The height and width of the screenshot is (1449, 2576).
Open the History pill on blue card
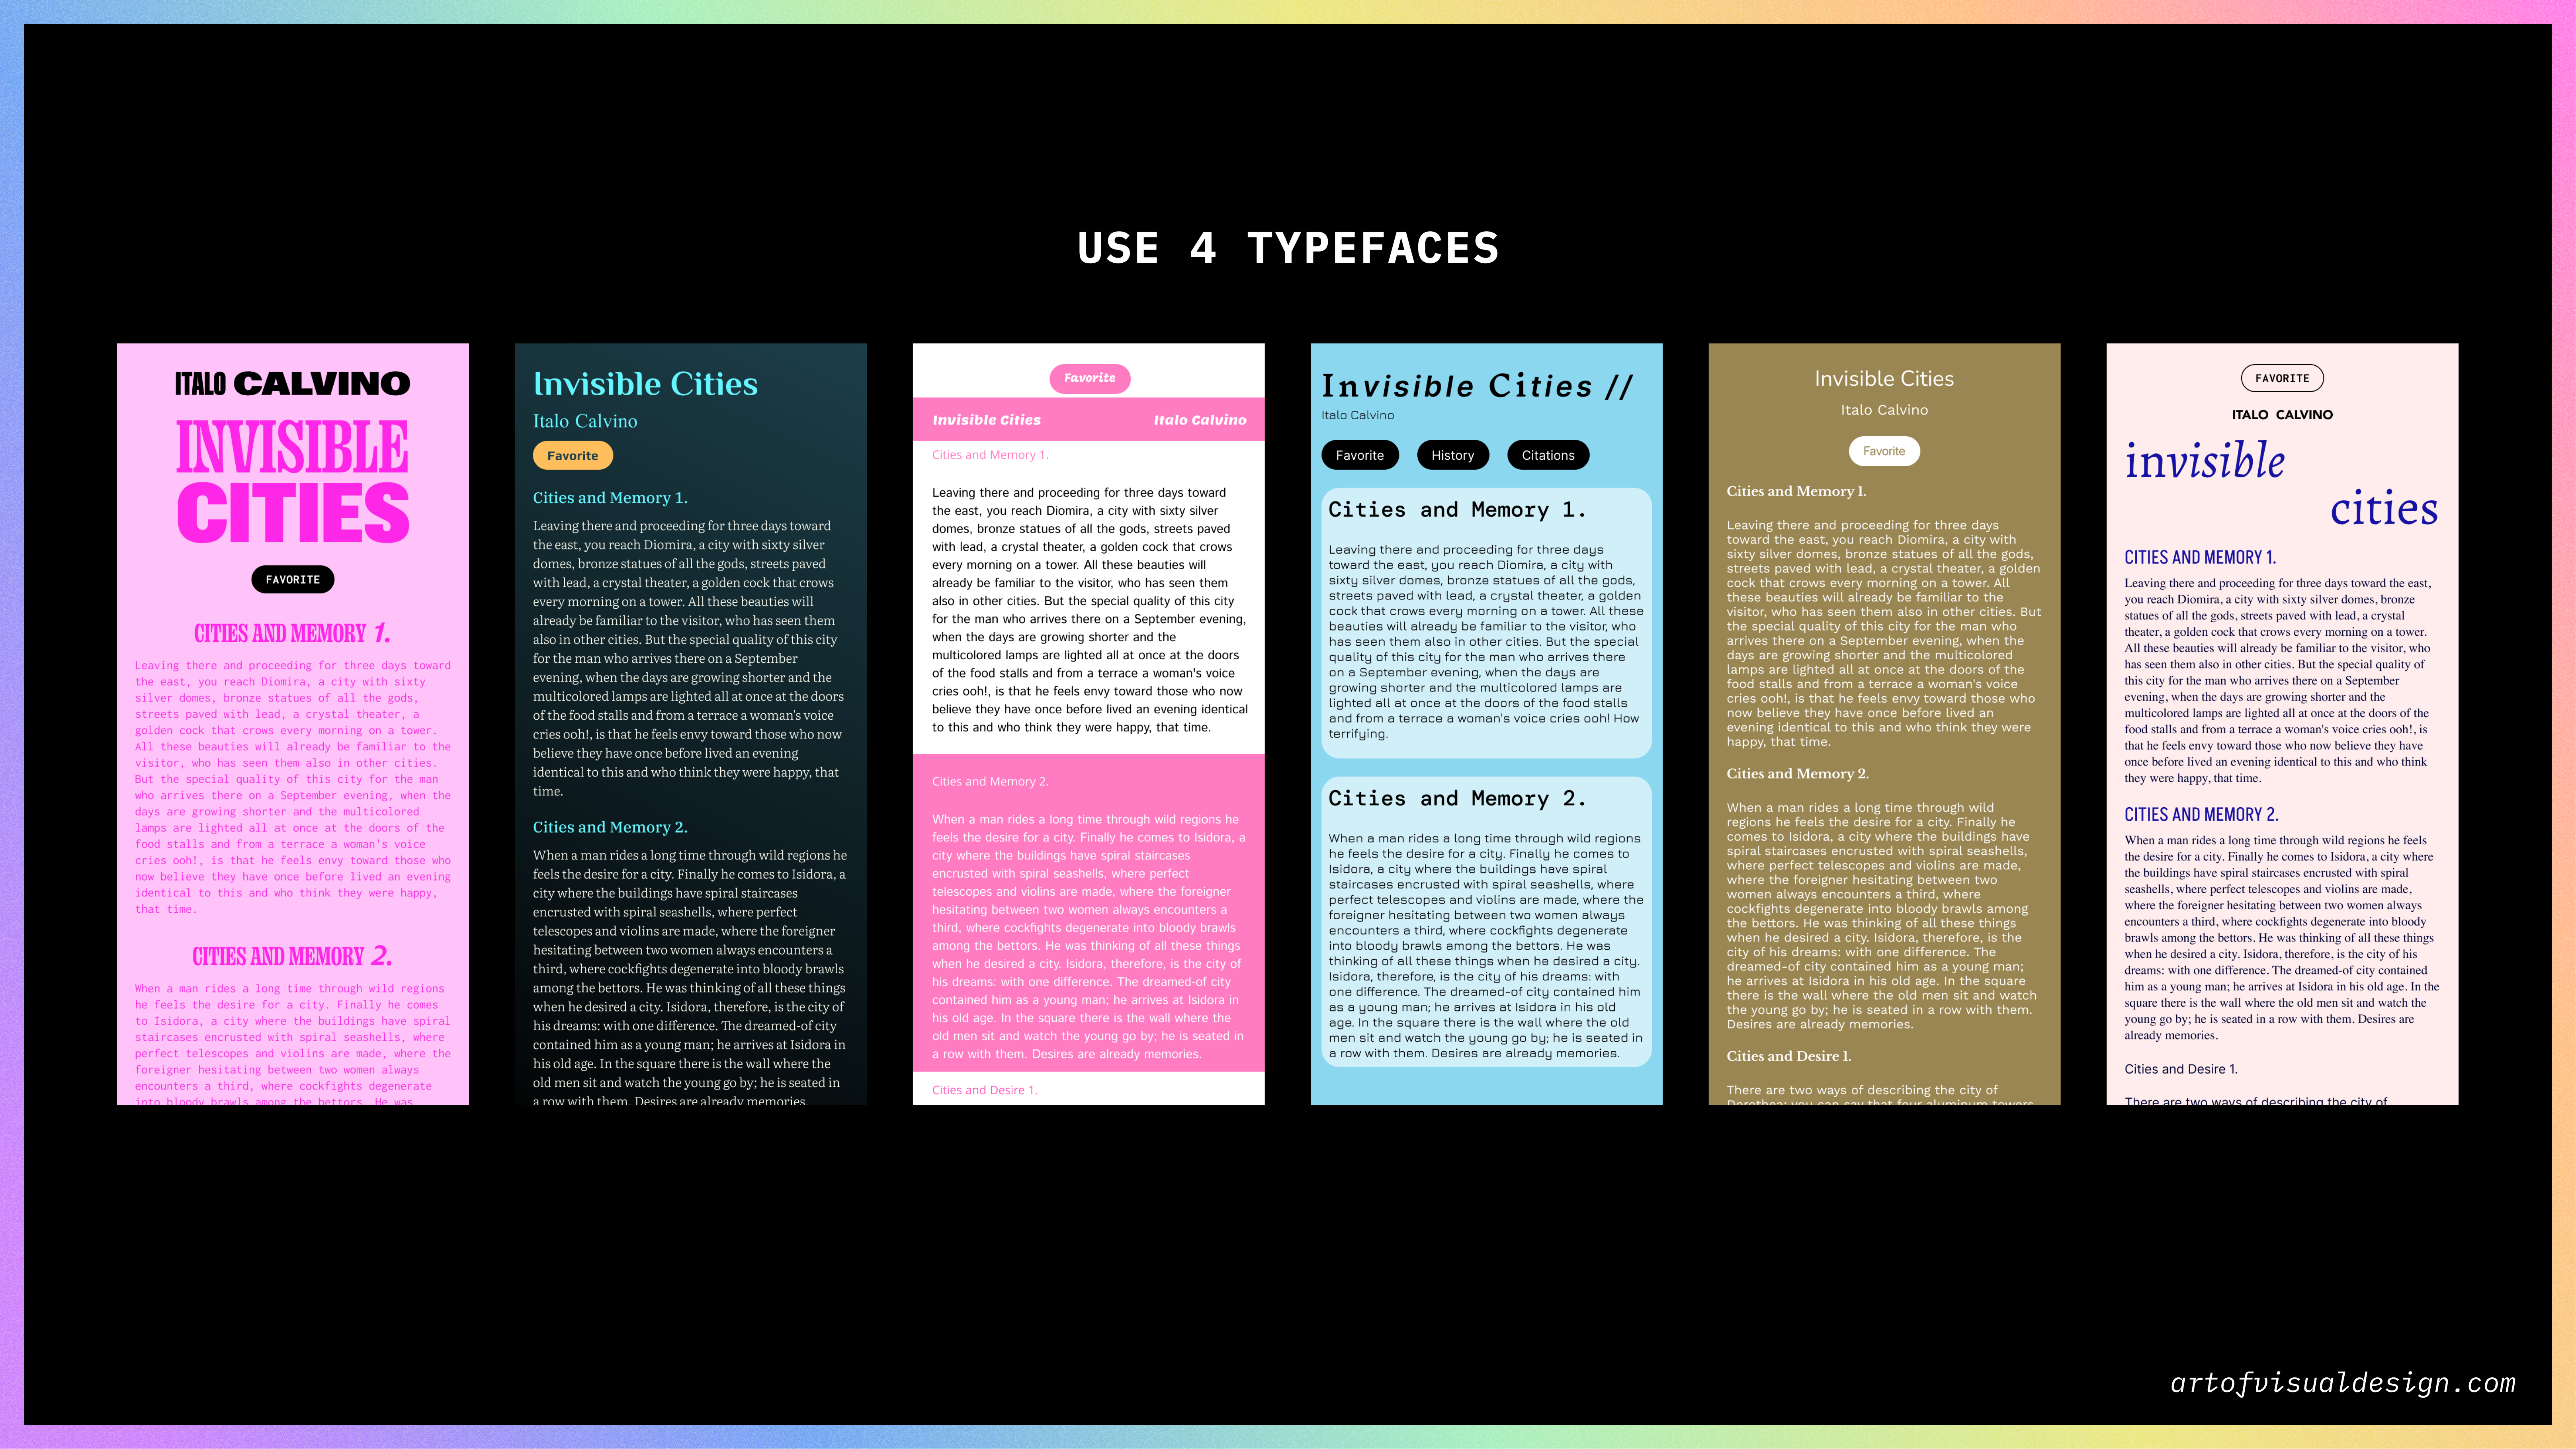1452,455
